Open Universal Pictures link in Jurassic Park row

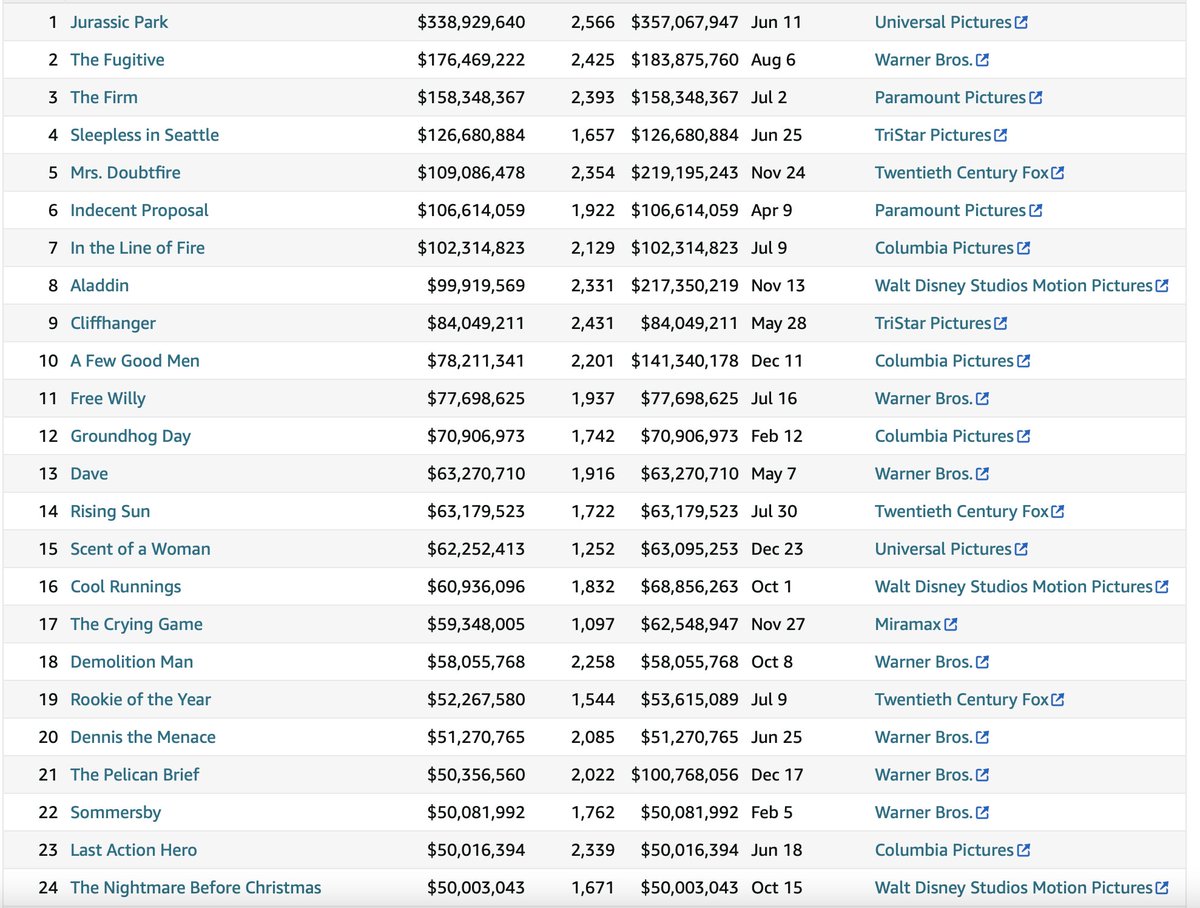[943, 22]
